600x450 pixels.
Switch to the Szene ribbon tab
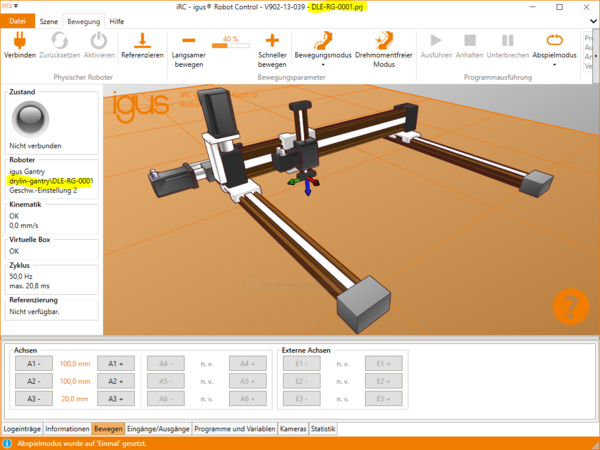coord(49,22)
